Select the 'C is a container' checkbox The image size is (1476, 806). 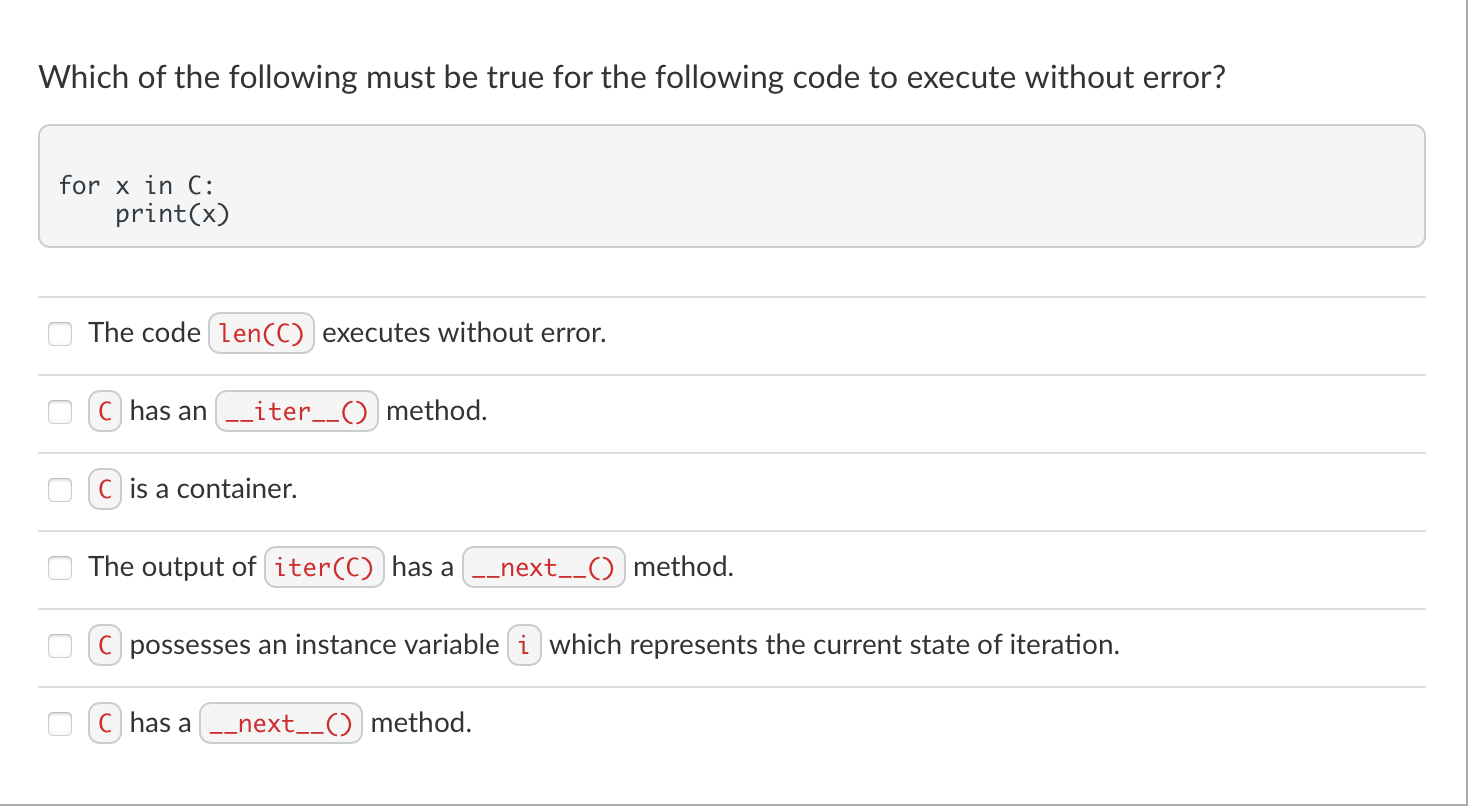[61, 489]
